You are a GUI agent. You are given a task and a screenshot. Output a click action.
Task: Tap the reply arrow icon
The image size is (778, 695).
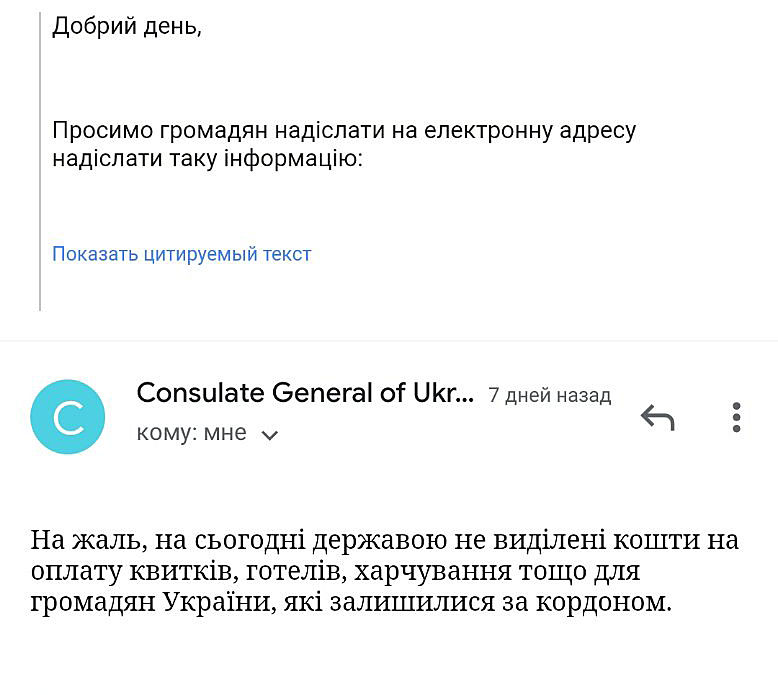click(x=657, y=417)
